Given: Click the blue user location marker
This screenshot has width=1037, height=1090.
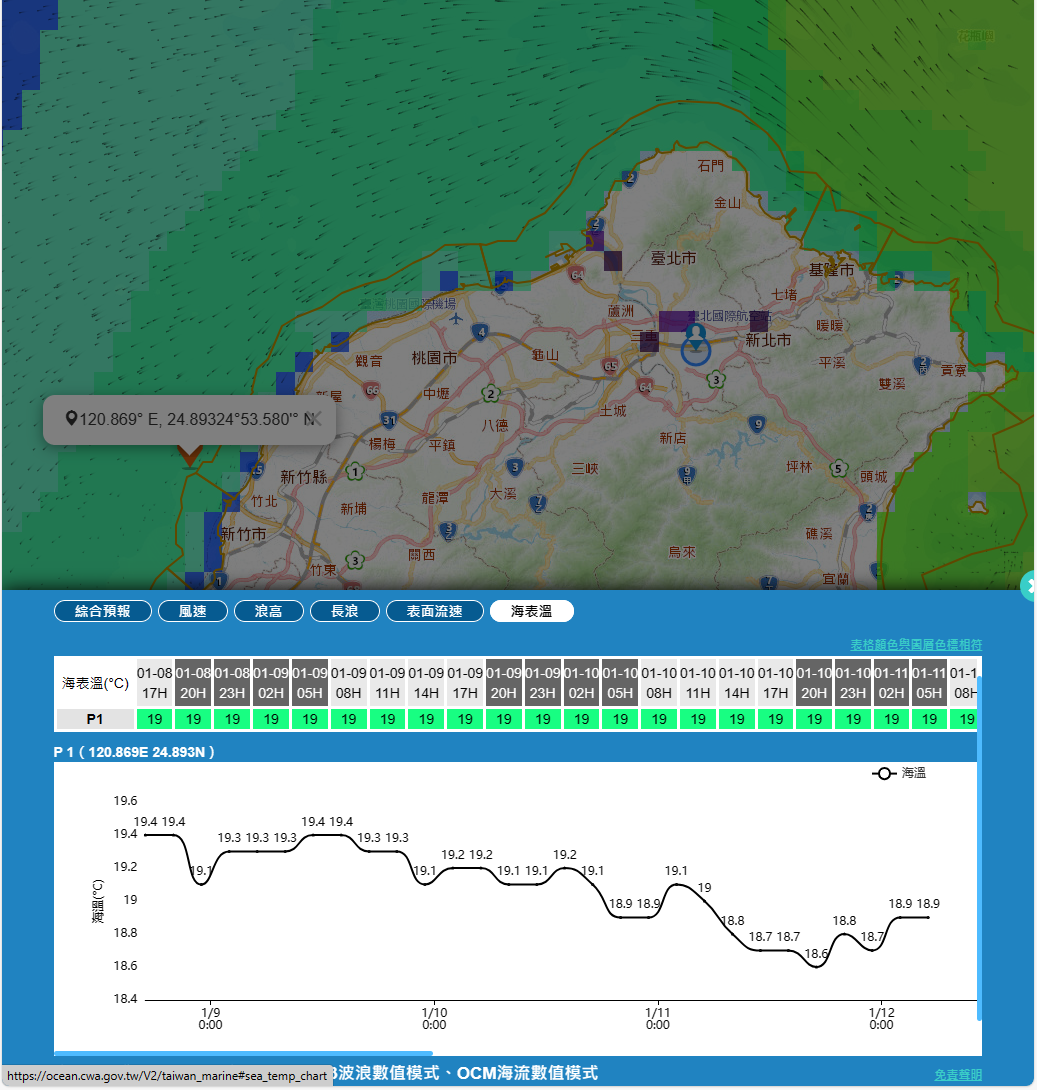Looking at the screenshot, I should coord(696,344).
